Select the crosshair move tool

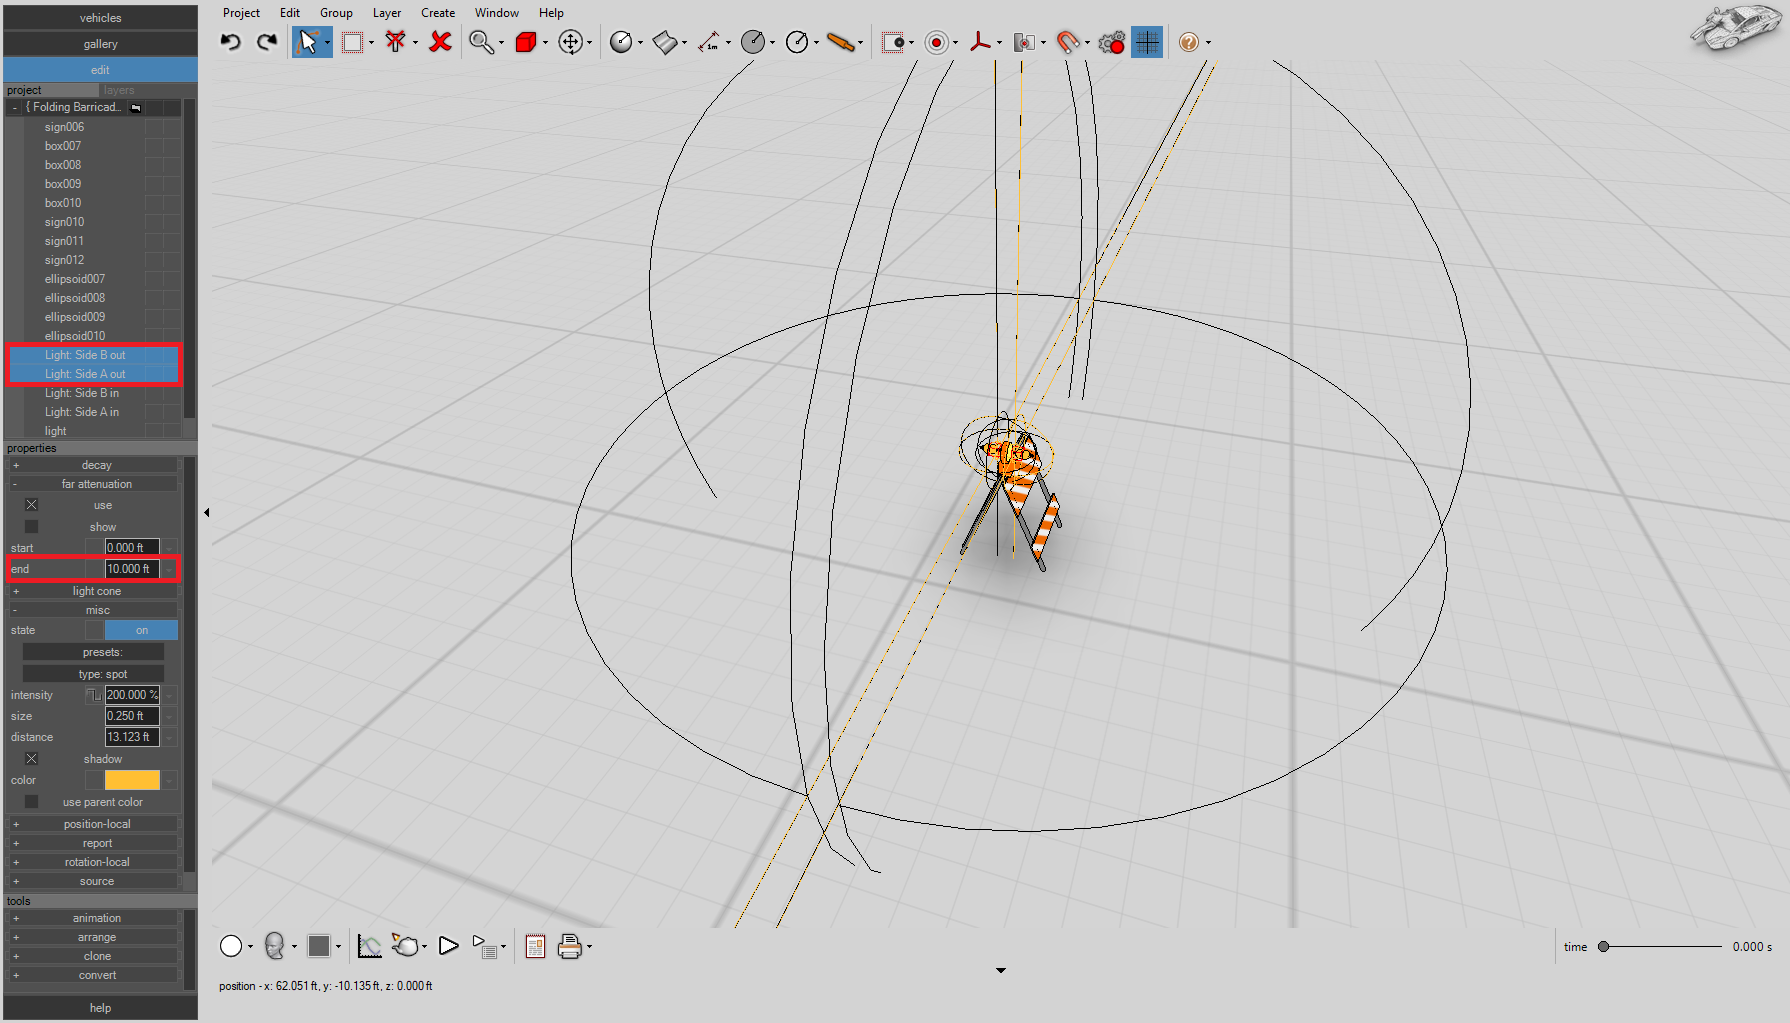(570, 42)
